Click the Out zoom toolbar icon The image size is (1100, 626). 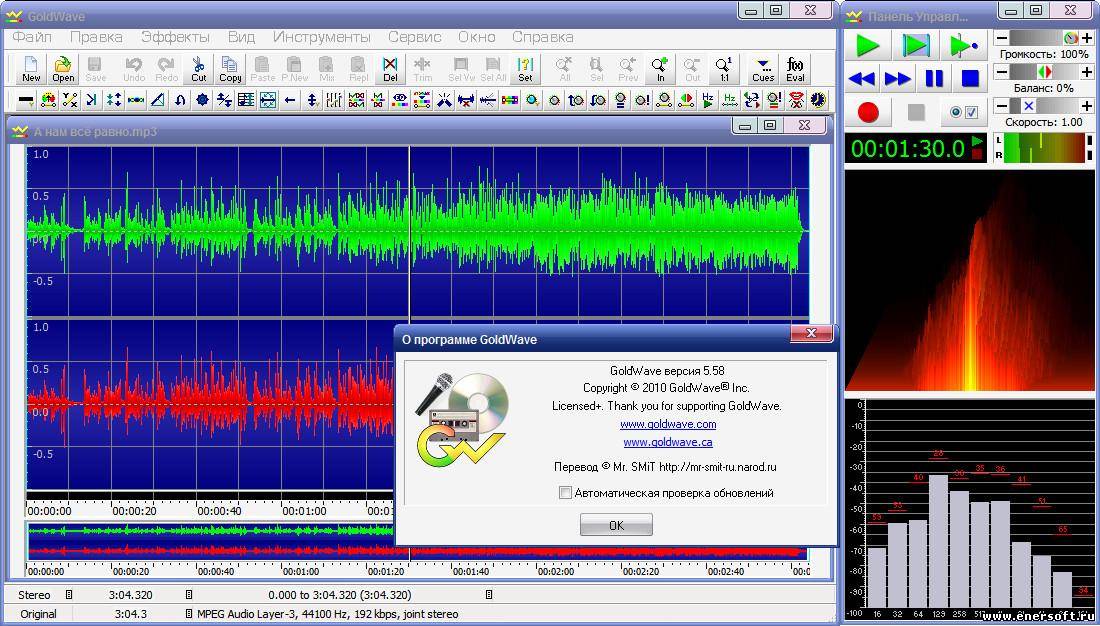(x=692, y=69)
